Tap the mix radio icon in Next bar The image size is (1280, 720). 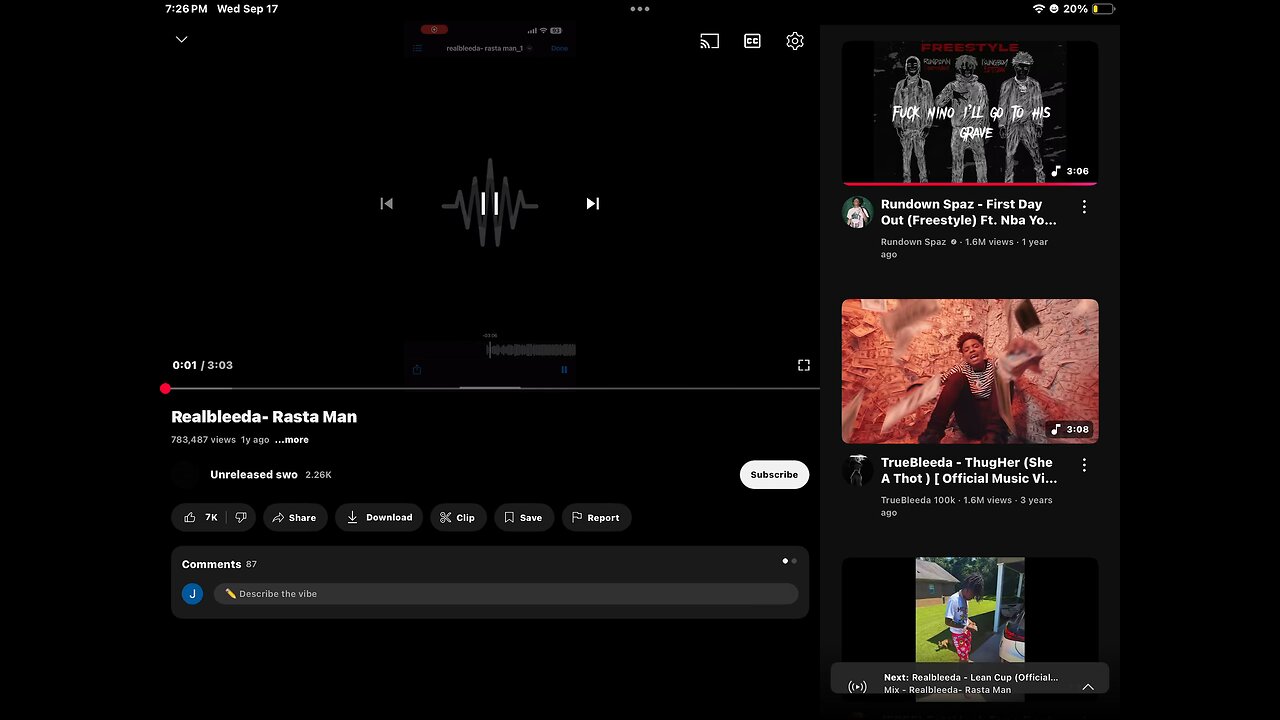857,687
